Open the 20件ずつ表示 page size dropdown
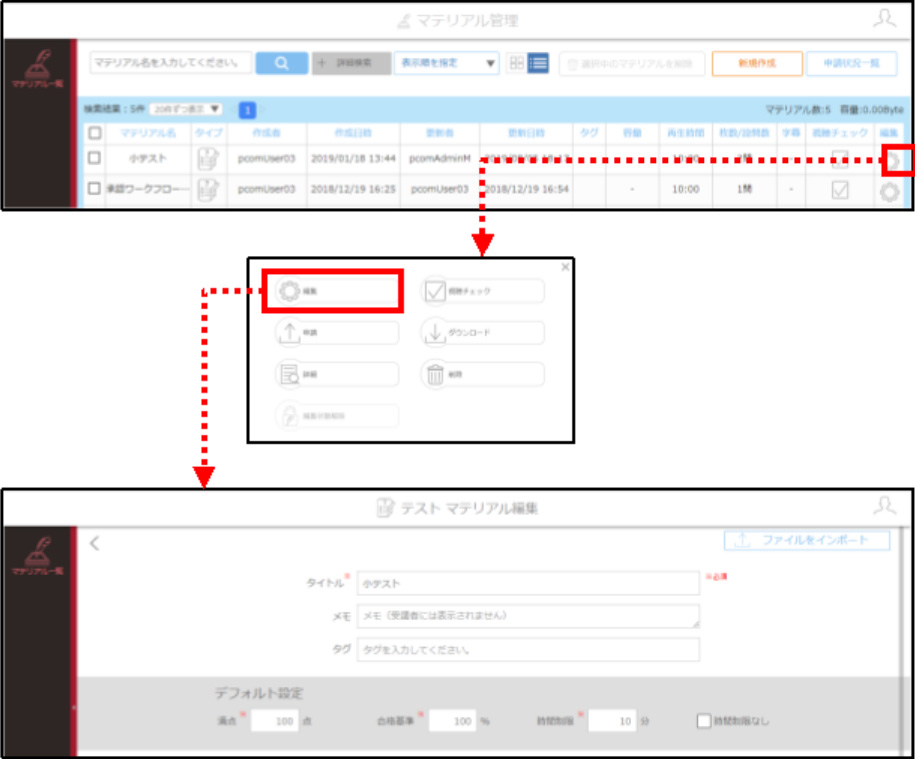 [x=186, y=109]
